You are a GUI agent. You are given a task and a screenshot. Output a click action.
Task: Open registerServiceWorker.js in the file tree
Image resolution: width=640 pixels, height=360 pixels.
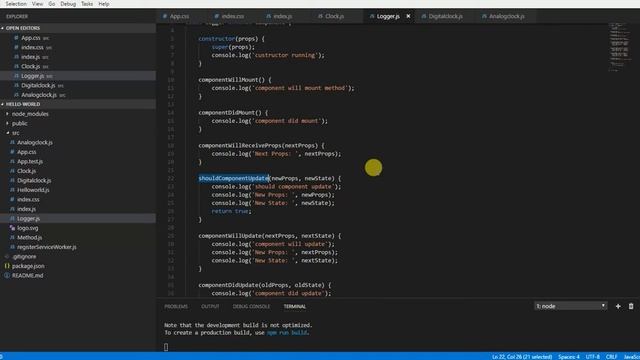click(x=47, y=247)
